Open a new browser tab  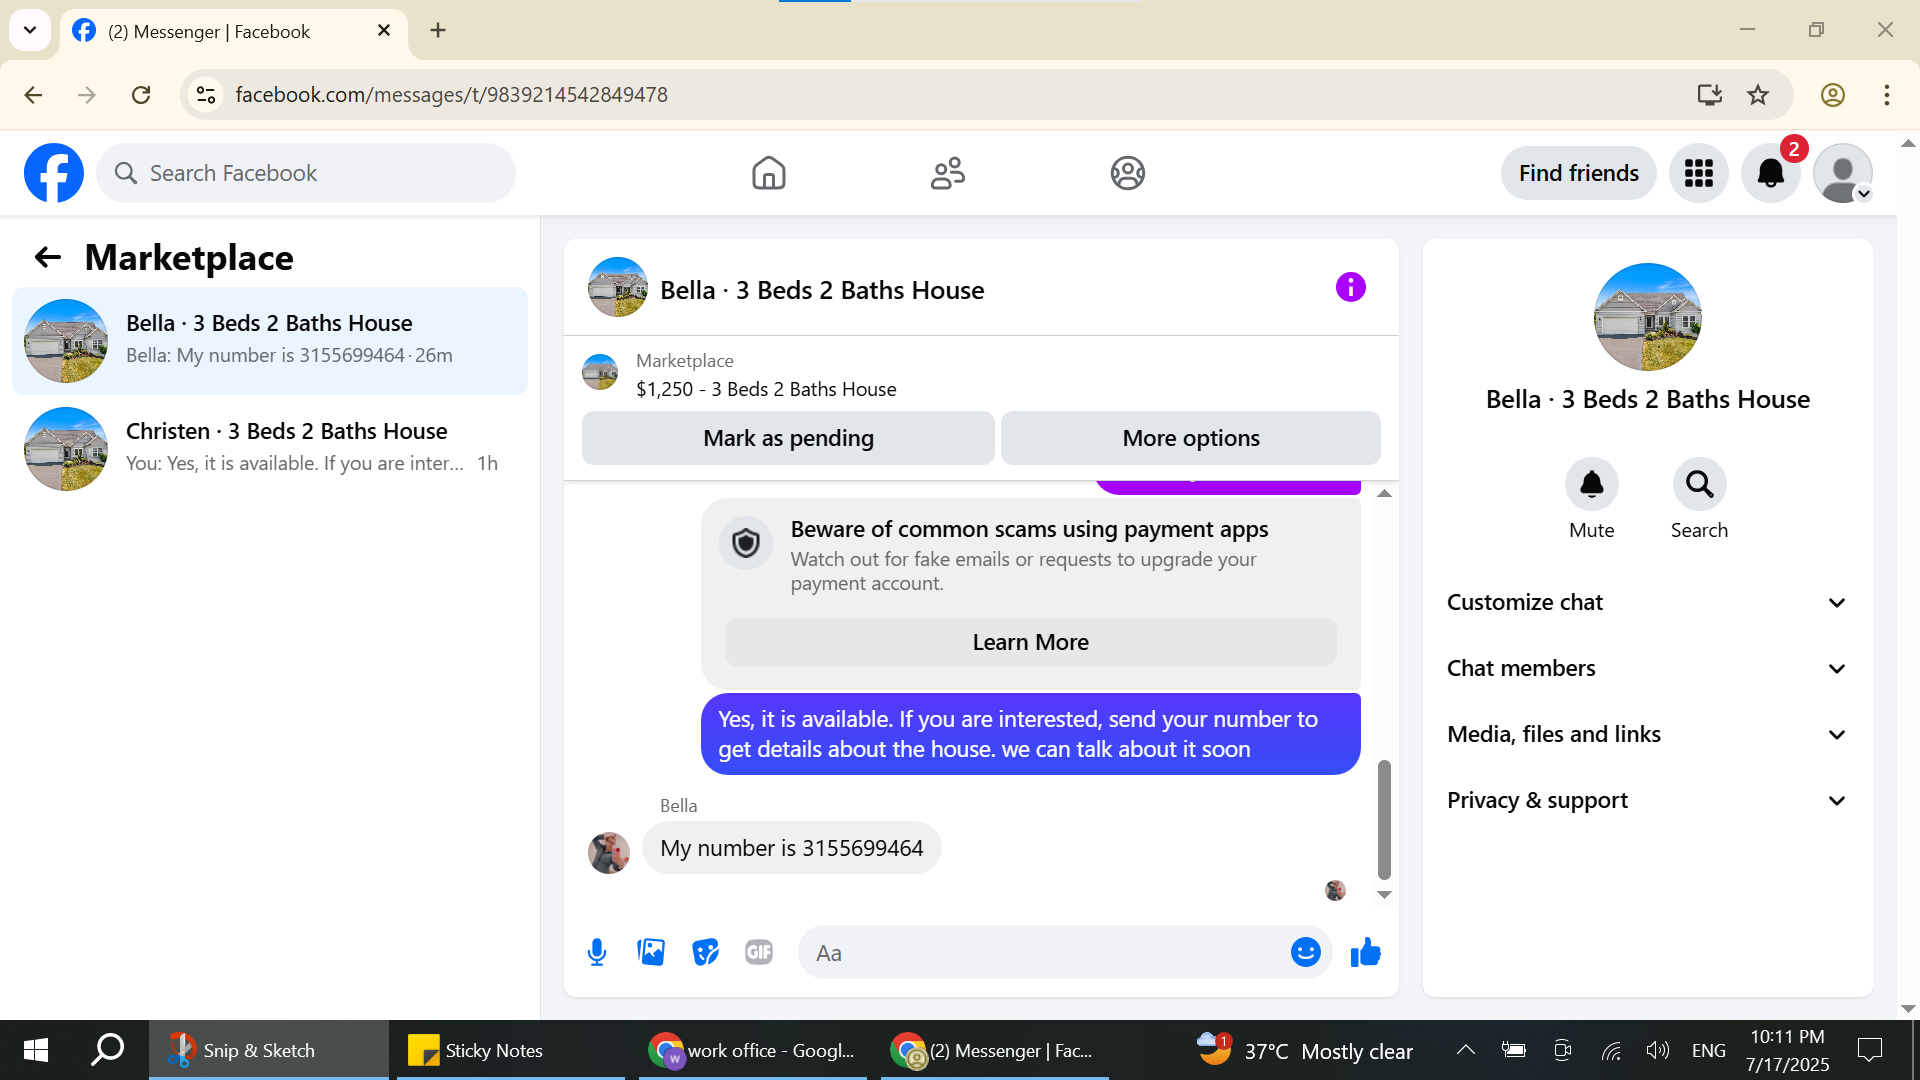pyautogui.click(x=438, y=30)
